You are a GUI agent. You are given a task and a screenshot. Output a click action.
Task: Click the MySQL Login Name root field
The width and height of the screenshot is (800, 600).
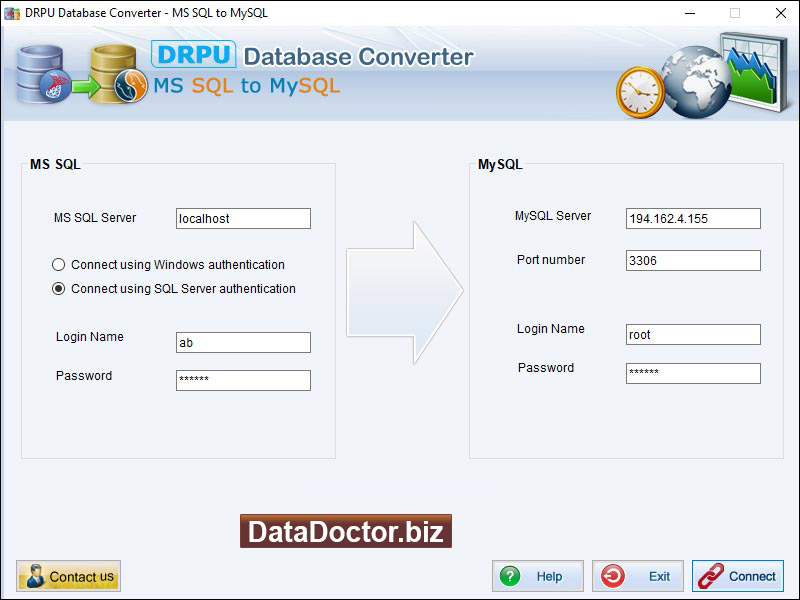pos(693,334)
